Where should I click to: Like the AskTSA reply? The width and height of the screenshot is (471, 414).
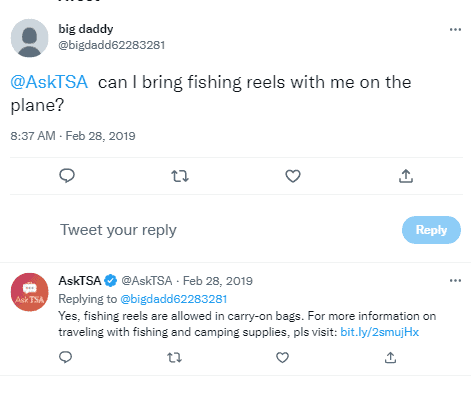(282, 358)
